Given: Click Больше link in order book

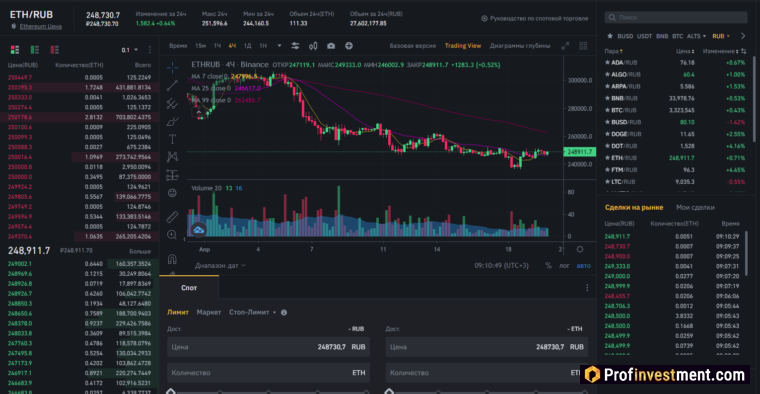Looking at the screenshot, I should point(140,252).
